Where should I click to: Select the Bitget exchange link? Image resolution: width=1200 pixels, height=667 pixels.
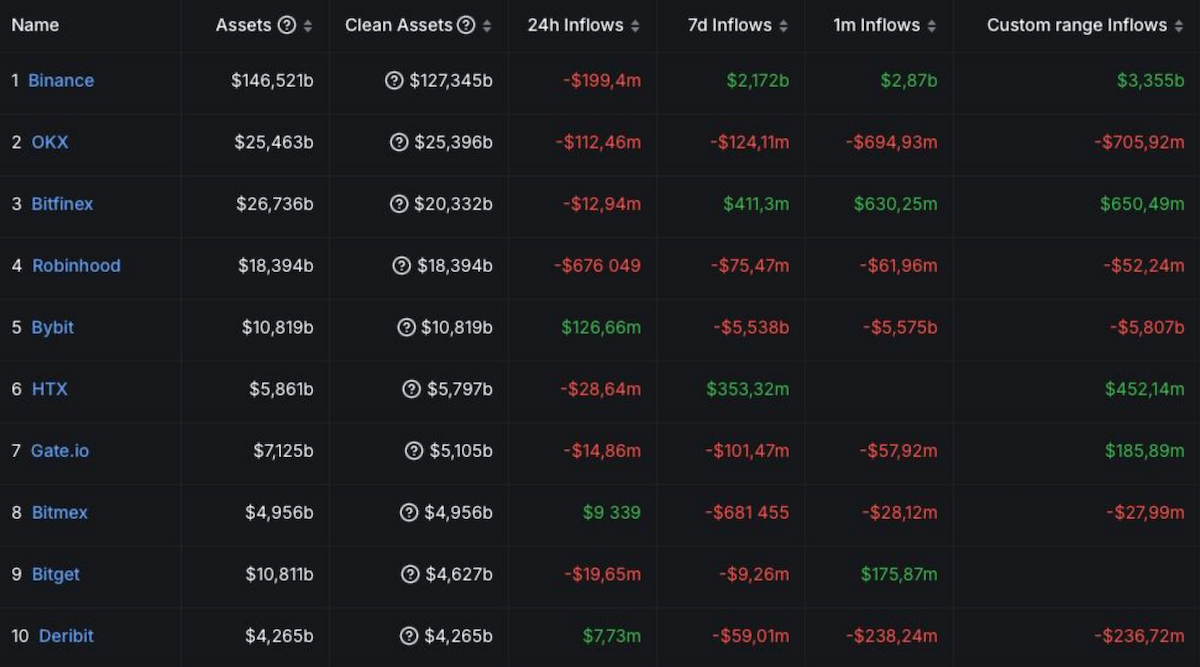[x=56, y=574]
